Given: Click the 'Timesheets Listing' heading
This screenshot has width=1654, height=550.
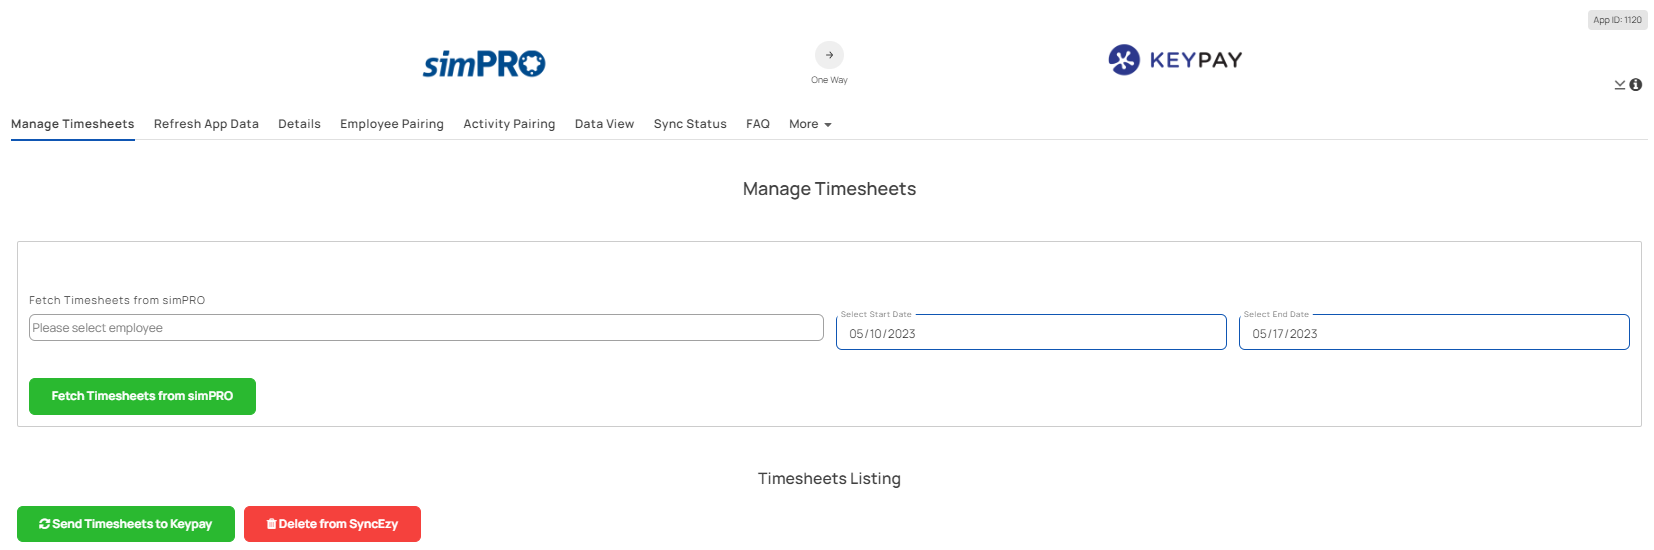Looking at the screenshot, I should click(x=829, y=479).
